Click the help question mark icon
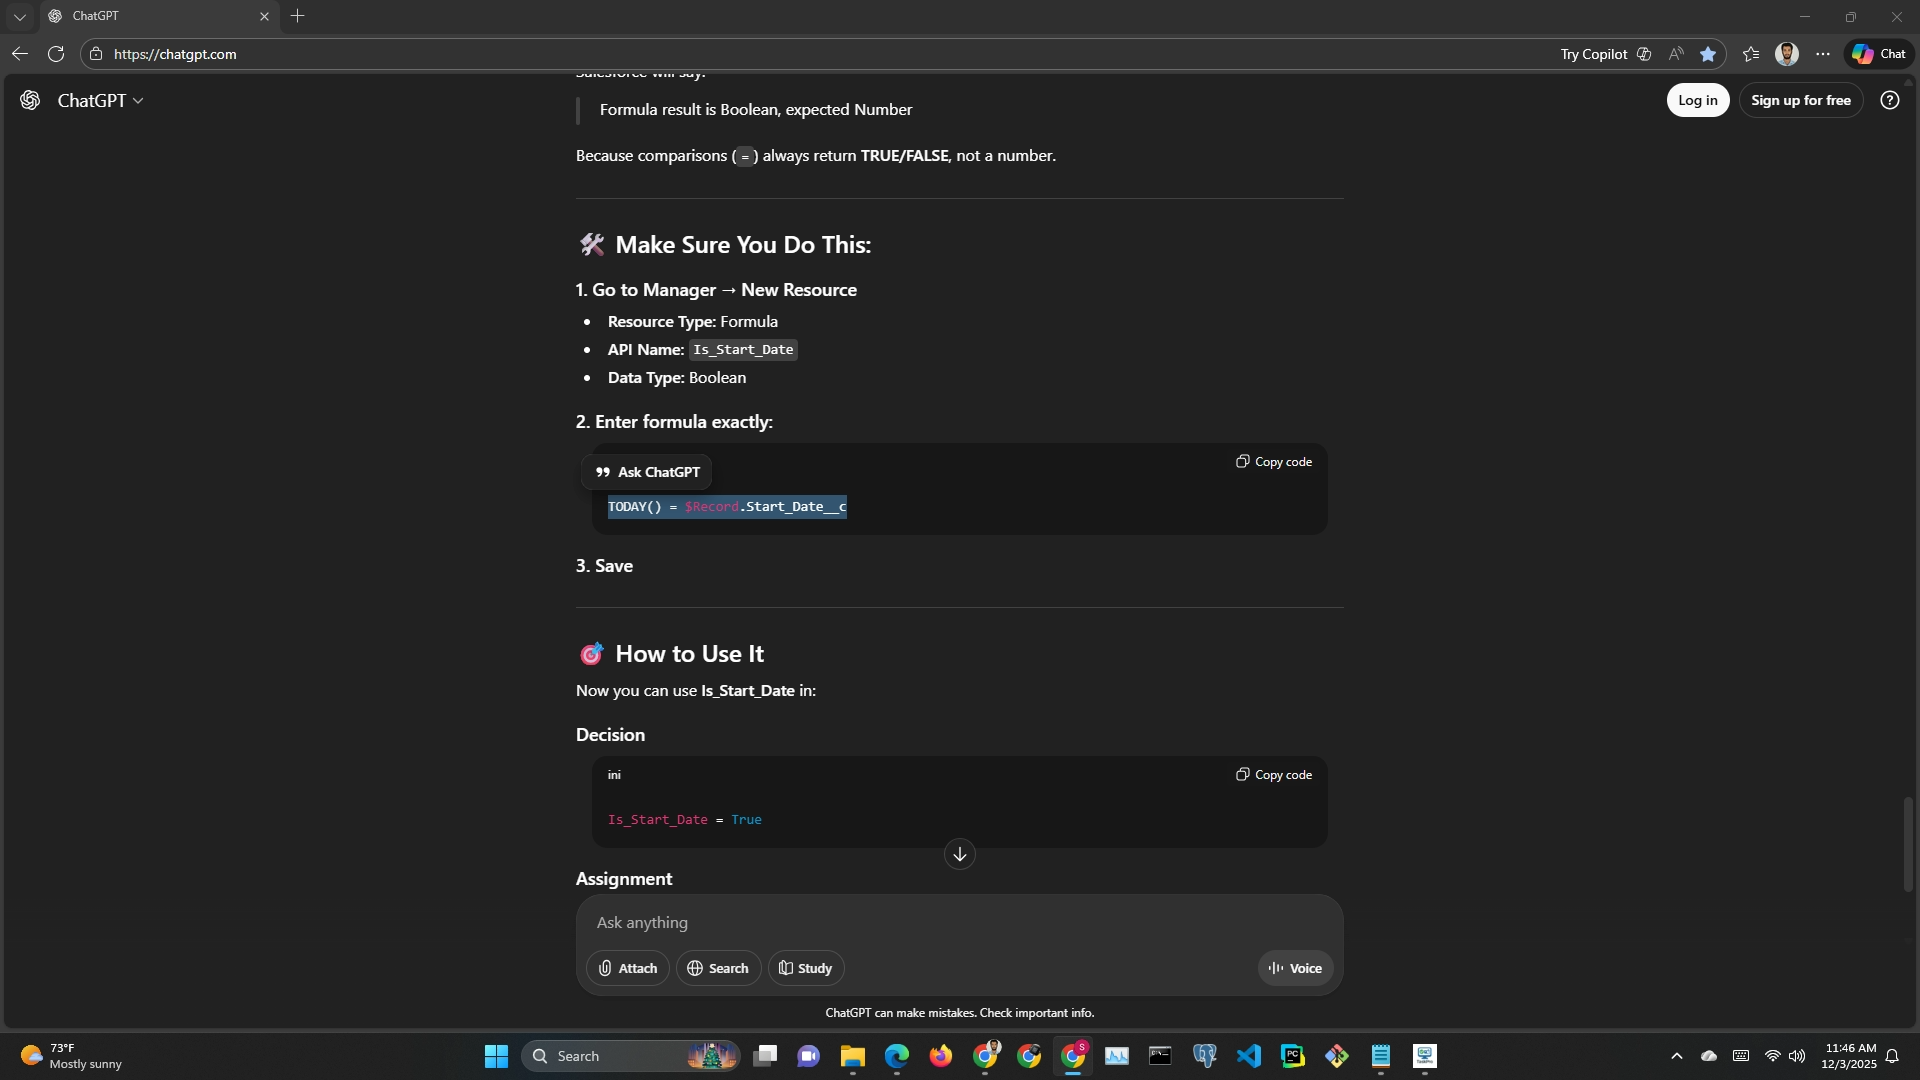1920x1080 pixels. click(x=1889, y=100)
